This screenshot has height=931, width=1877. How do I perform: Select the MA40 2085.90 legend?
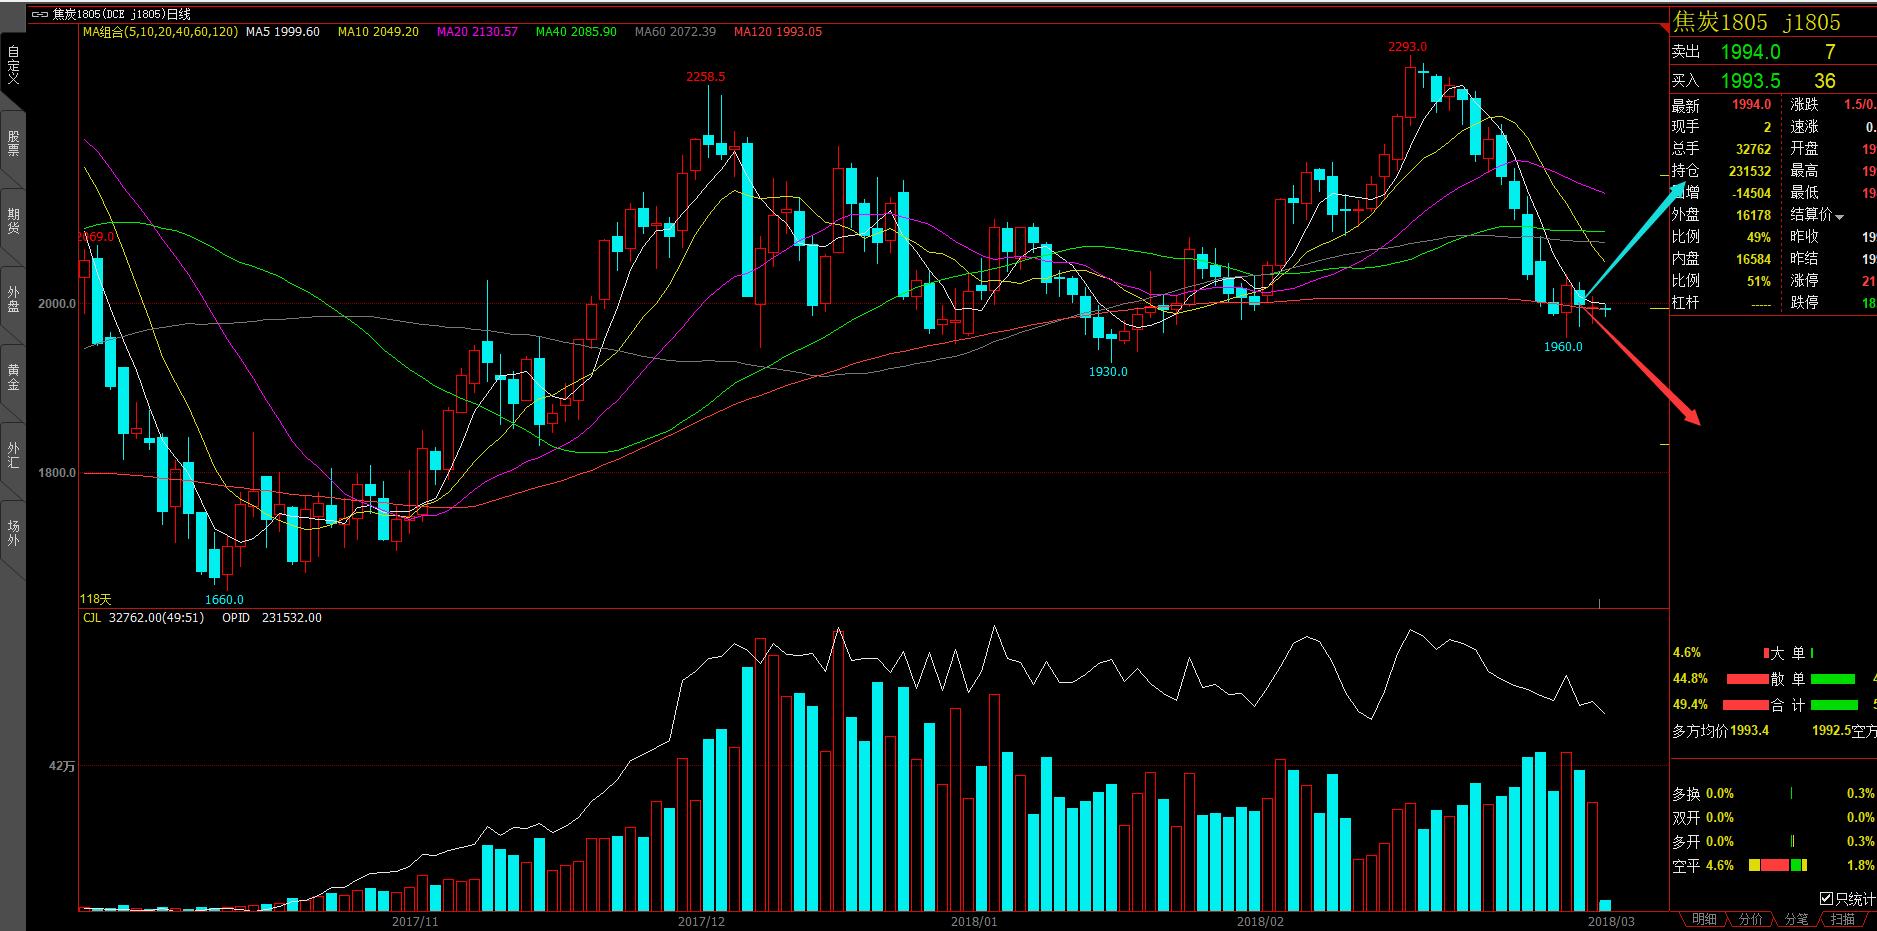tap(576, 32)
